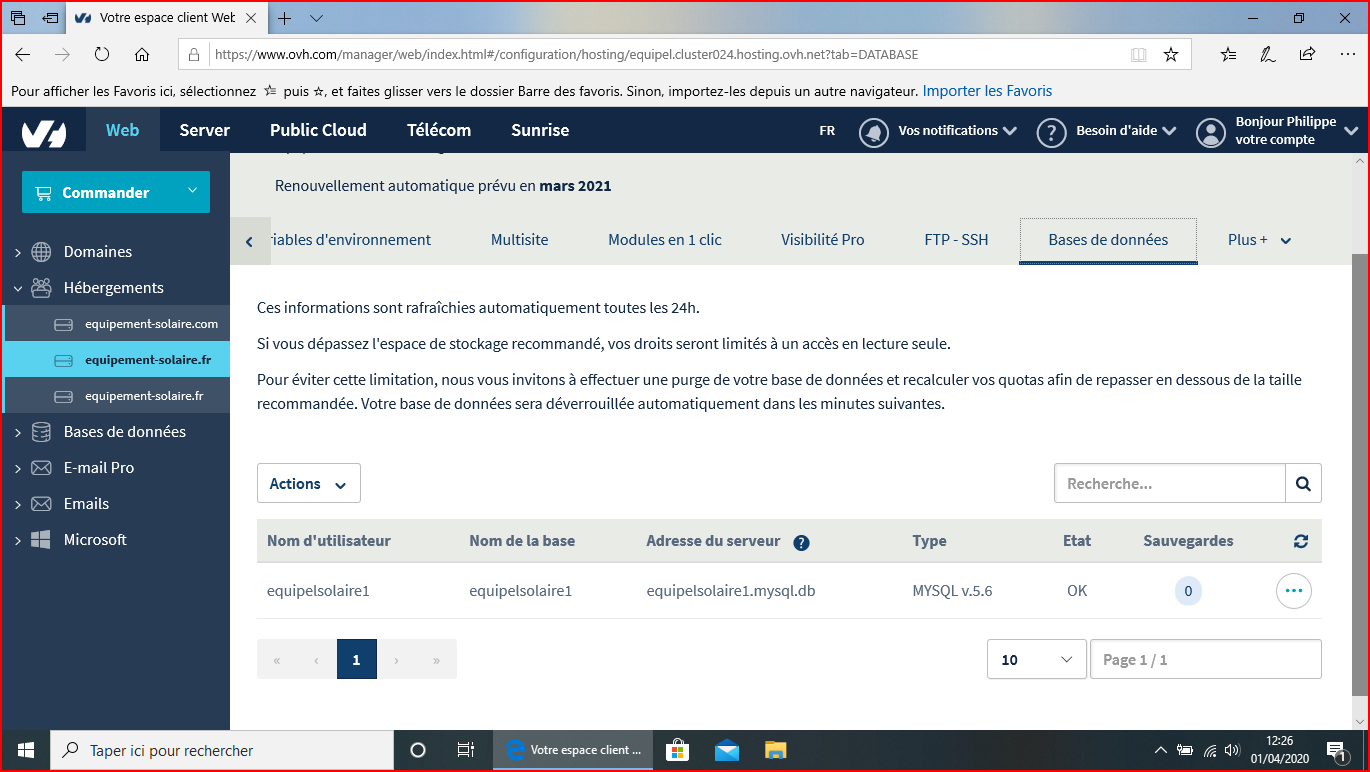The image size is (1370, 772).
Task: Click the Hébergements group icon
Action: click(41, 288)
